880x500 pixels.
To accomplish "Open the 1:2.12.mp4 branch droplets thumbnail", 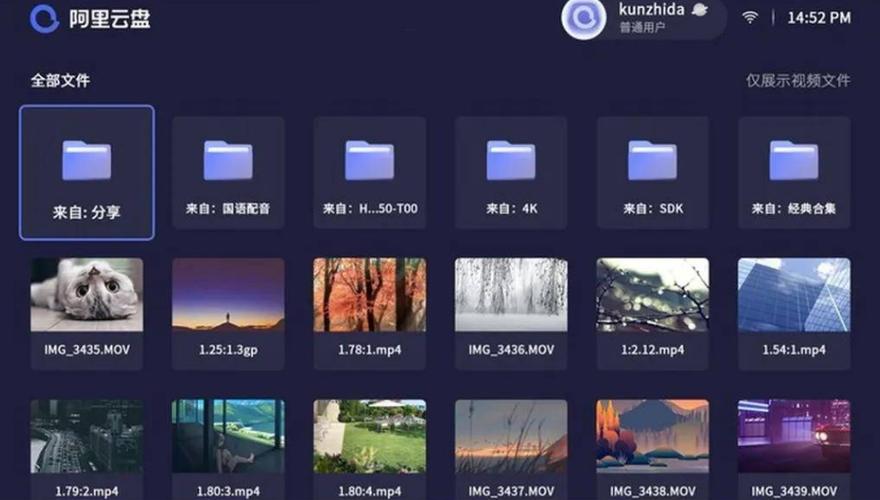I will [x=652, y=295].
